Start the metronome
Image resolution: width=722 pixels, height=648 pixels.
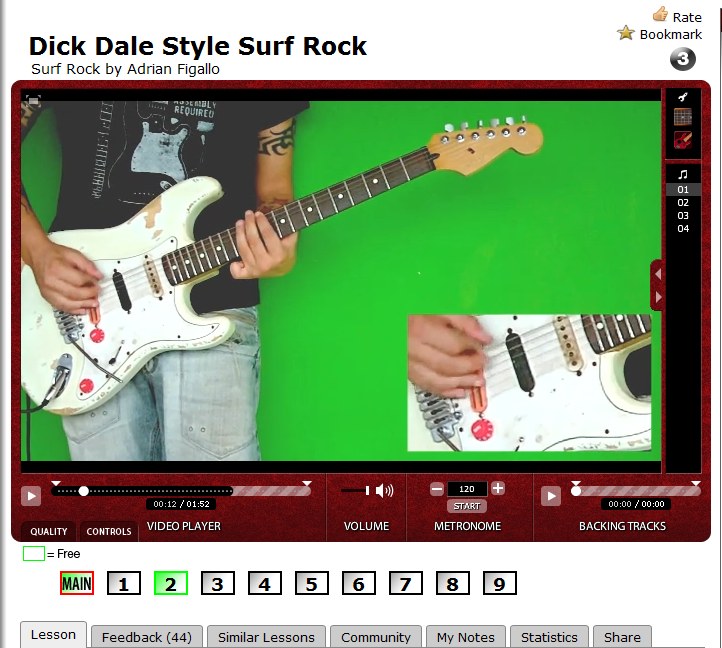point(466,506)
